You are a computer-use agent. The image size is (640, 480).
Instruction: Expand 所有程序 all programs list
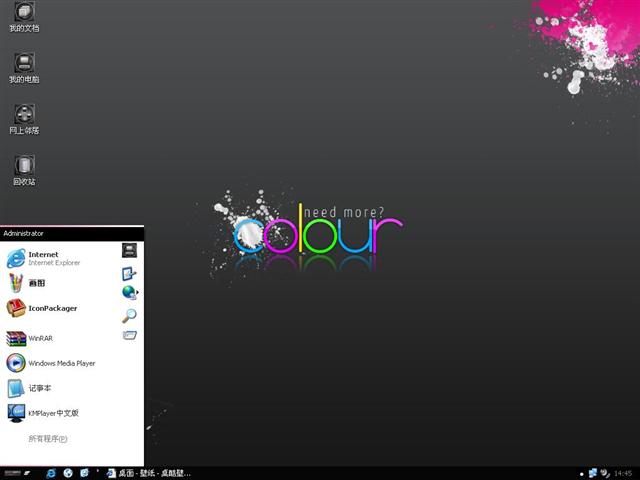click(48, 439)
